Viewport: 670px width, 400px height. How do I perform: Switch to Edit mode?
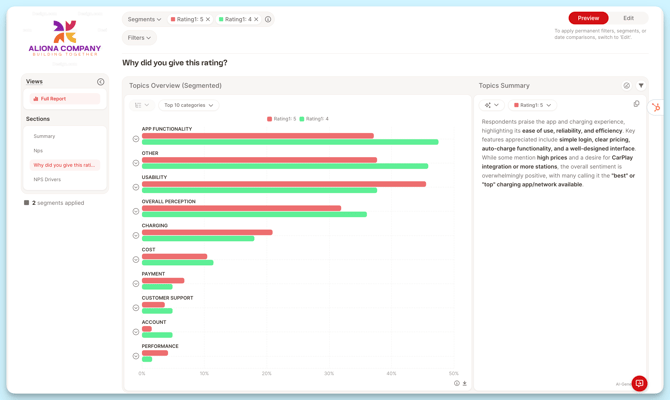(x=628, y=18)
